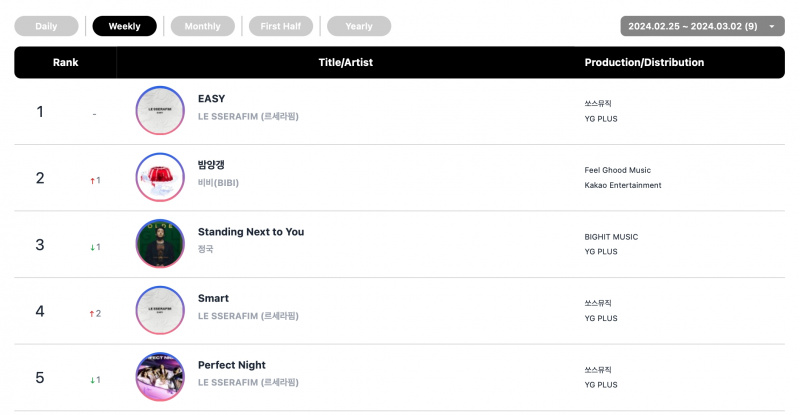The height and width of the screenshot is (415, 800).
Task: Click the red up arrow beside rank 2
Action: click(x=92, y=181)
